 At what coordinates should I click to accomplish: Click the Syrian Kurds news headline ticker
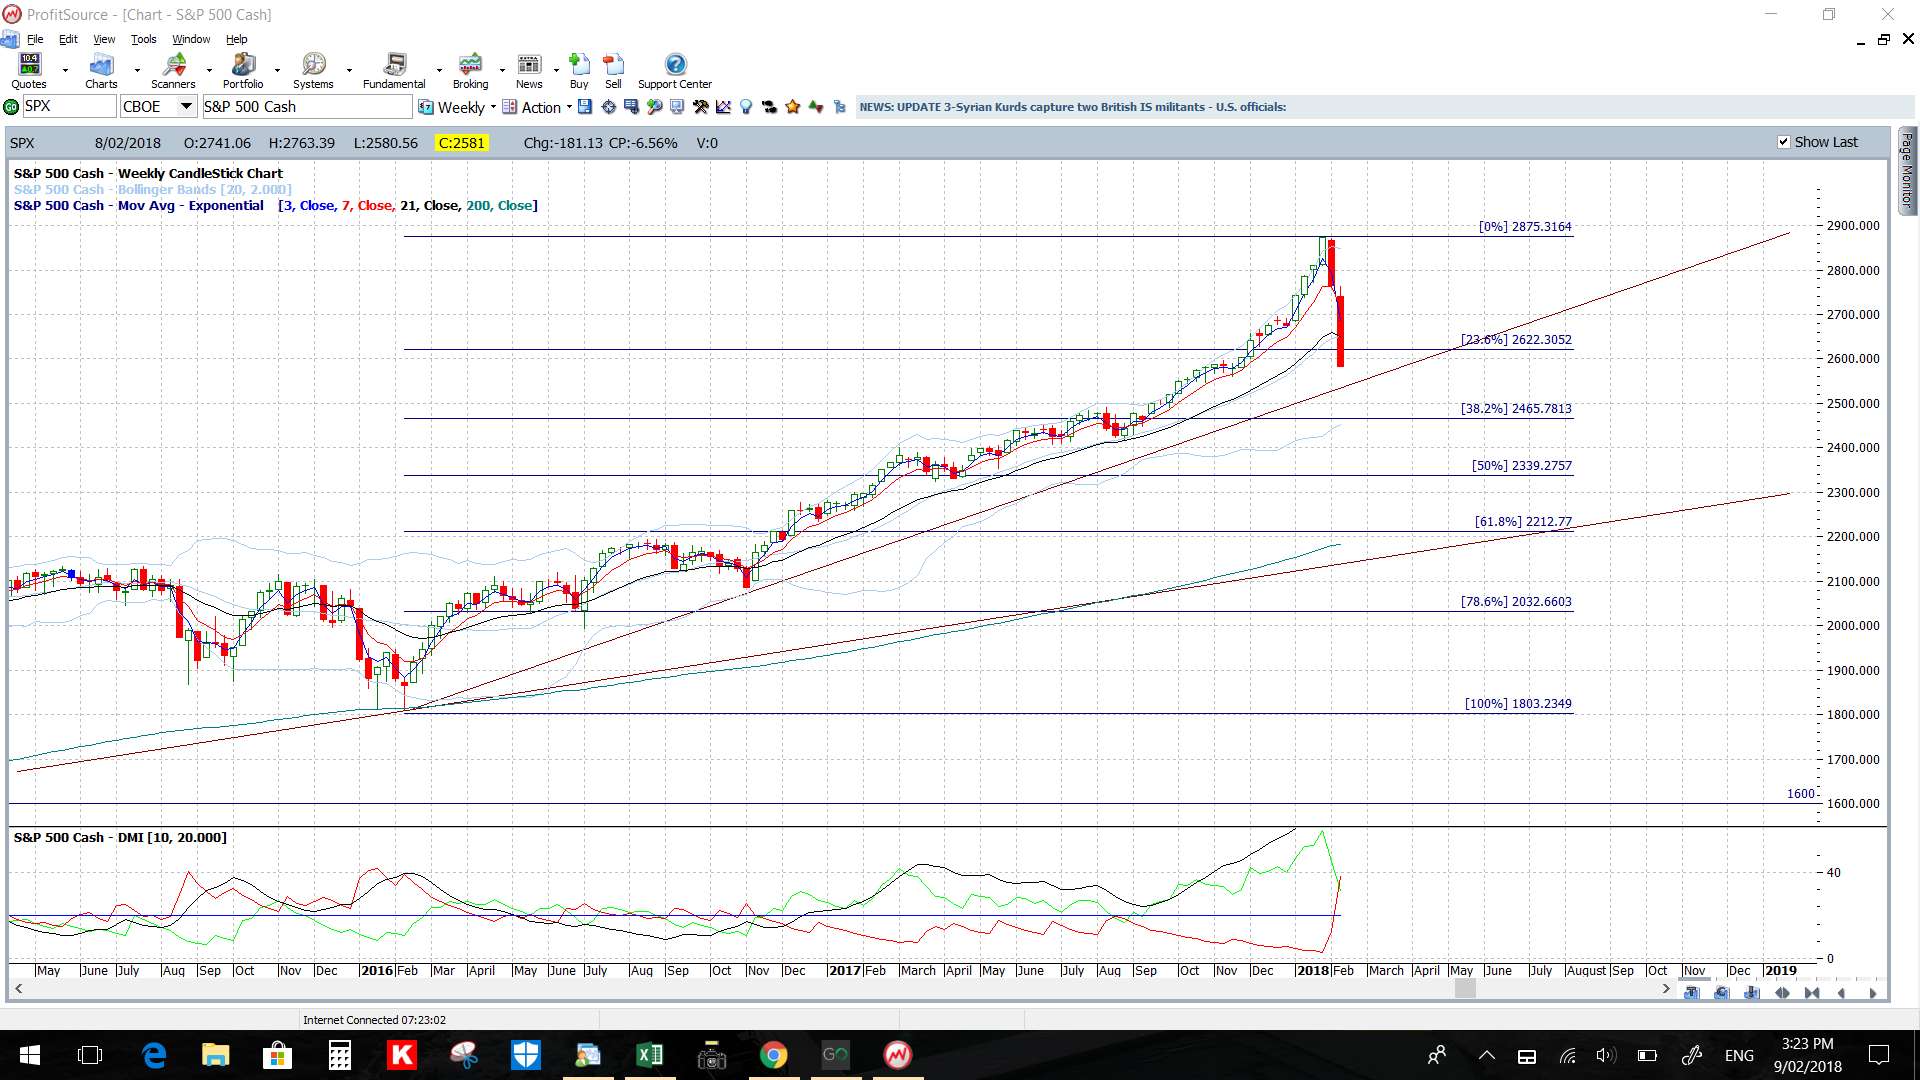[x=1072, y=107]
